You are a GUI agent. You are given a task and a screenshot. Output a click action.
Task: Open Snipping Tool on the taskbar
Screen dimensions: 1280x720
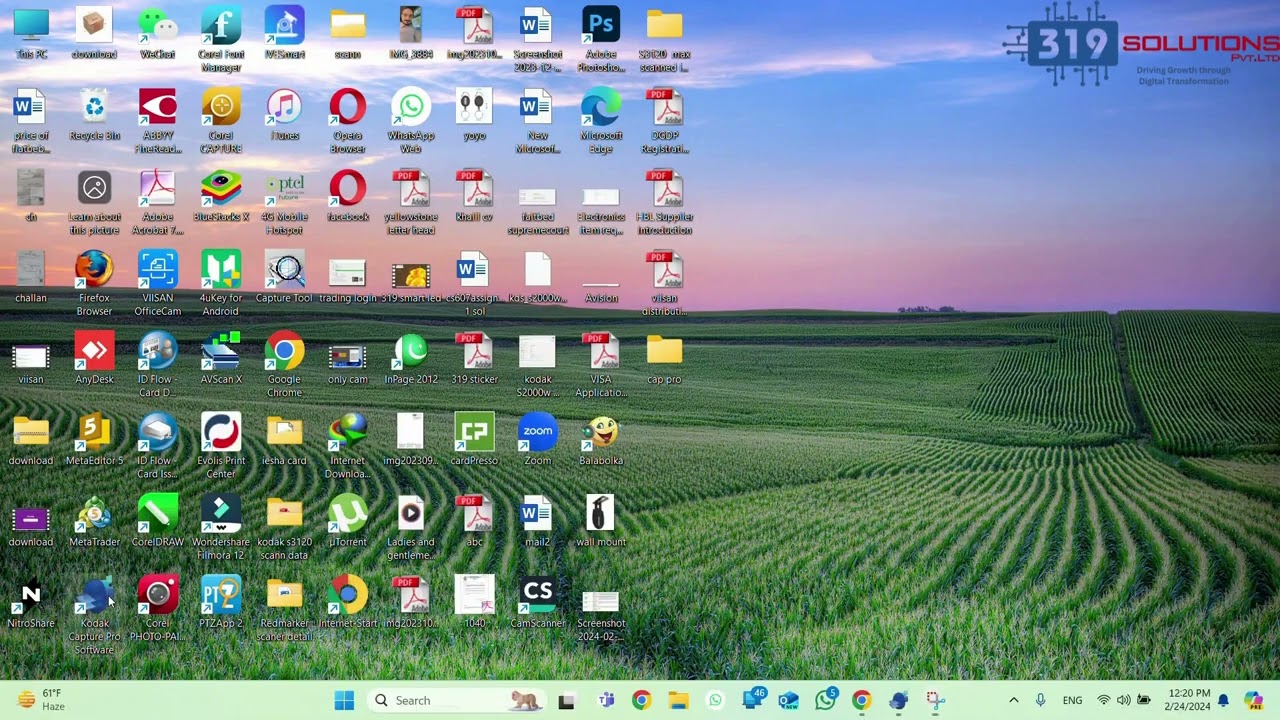(935, 700)
